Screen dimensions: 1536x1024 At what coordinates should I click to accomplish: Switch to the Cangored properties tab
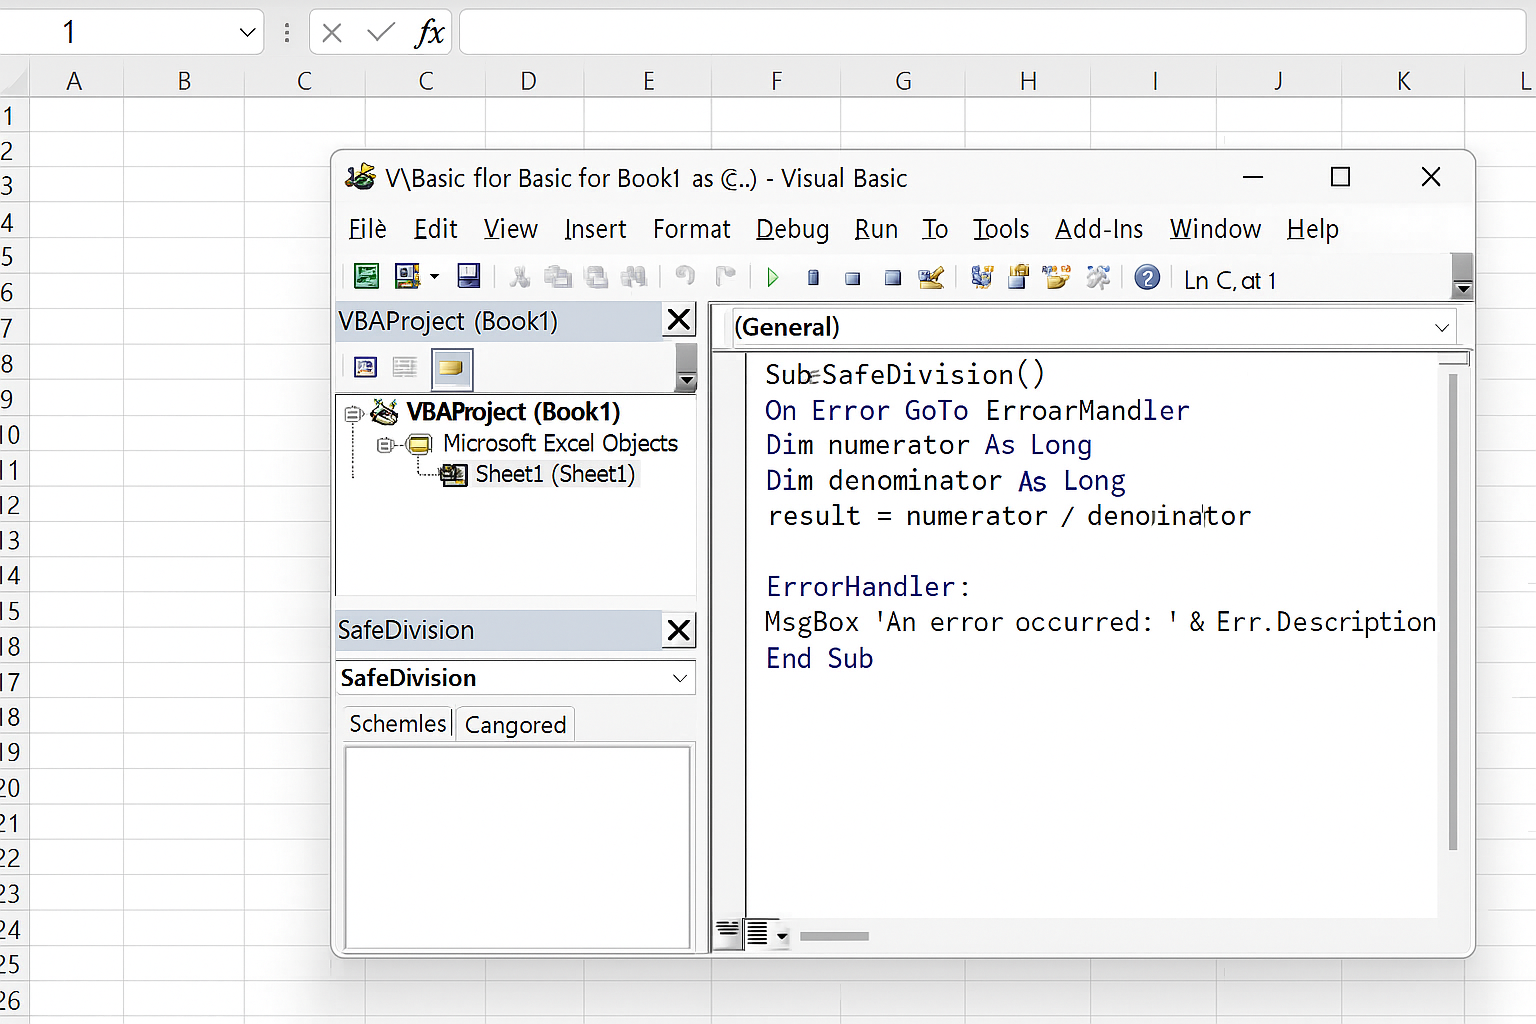(x=515, y=725)
